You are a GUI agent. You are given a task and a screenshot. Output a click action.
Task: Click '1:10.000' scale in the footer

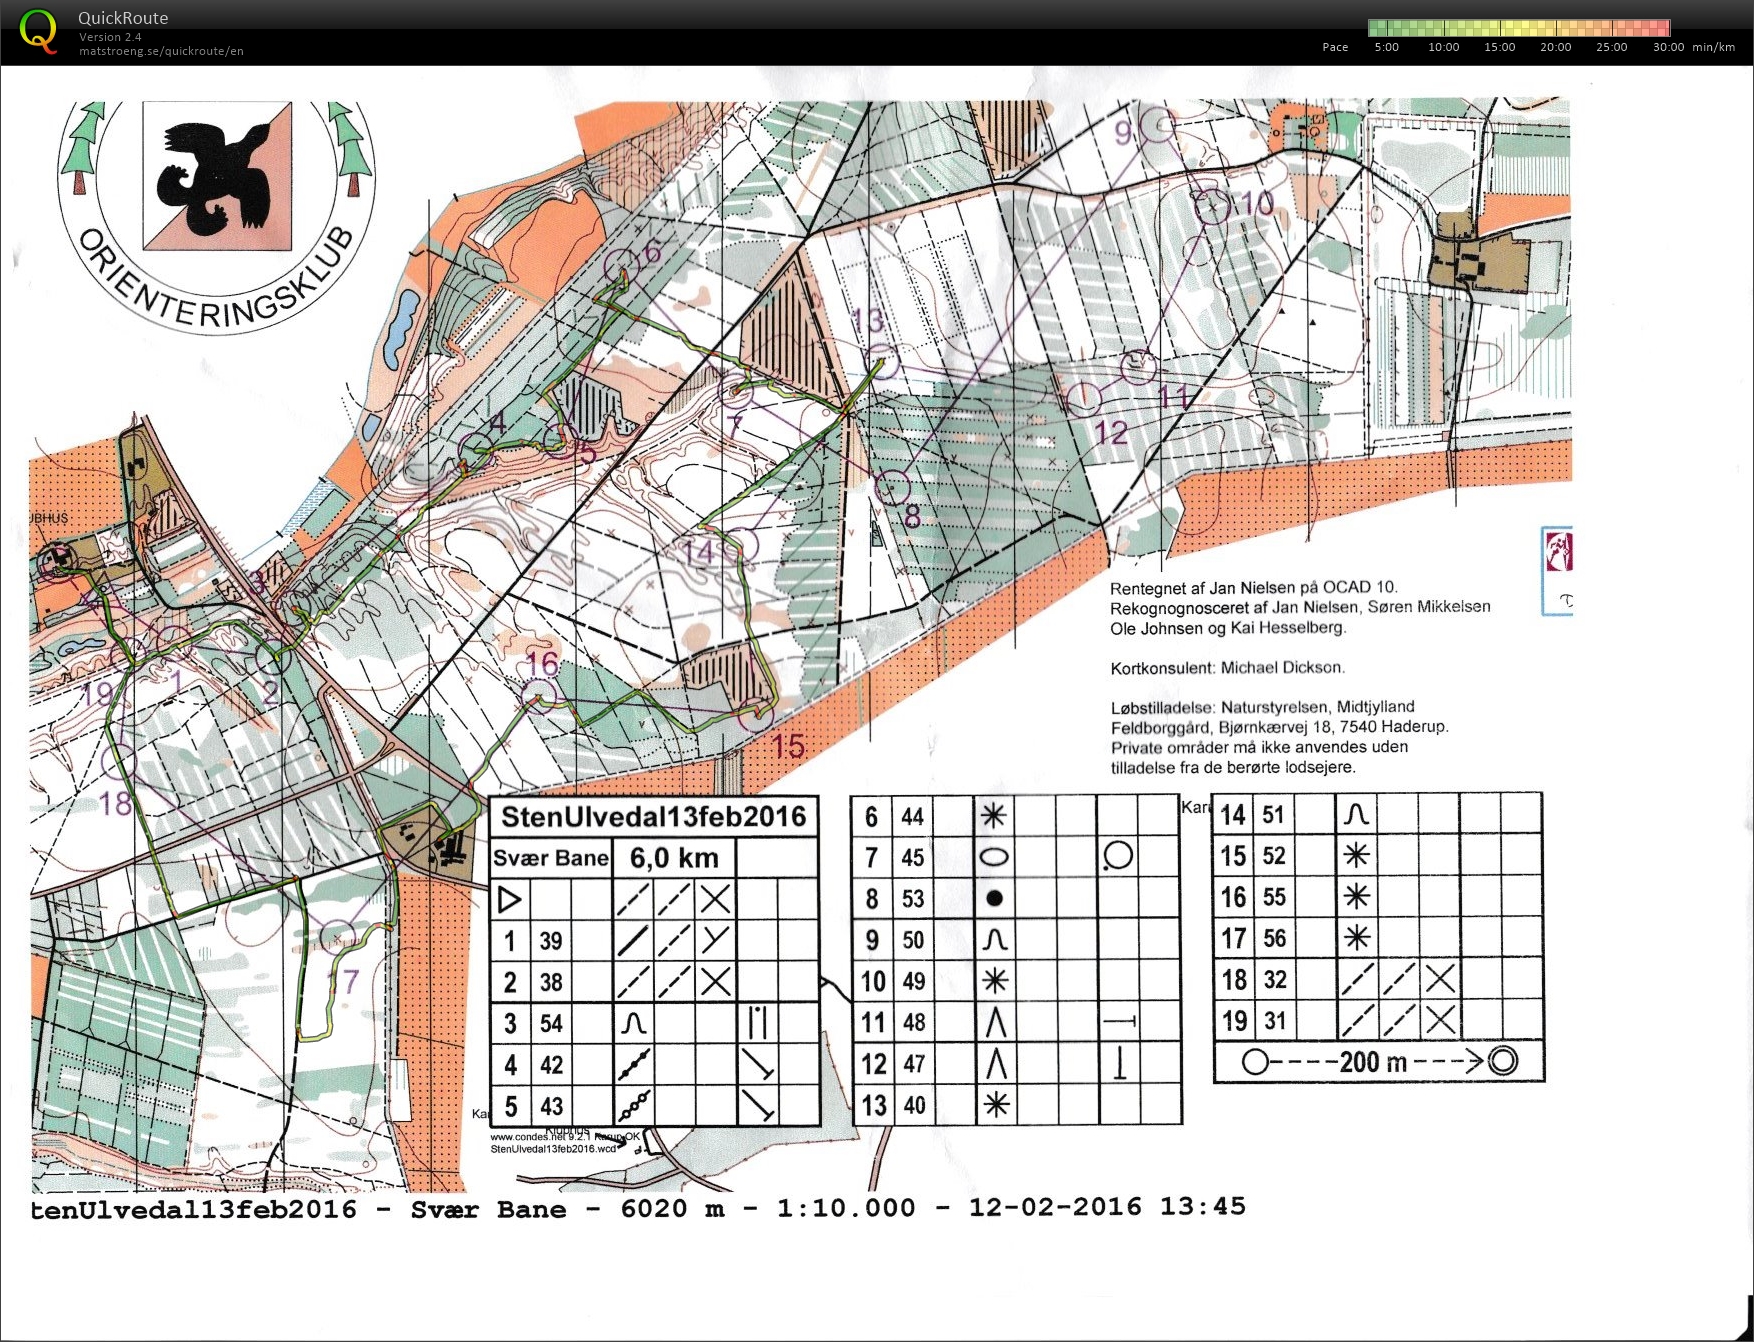click(x=846, y=1208)
